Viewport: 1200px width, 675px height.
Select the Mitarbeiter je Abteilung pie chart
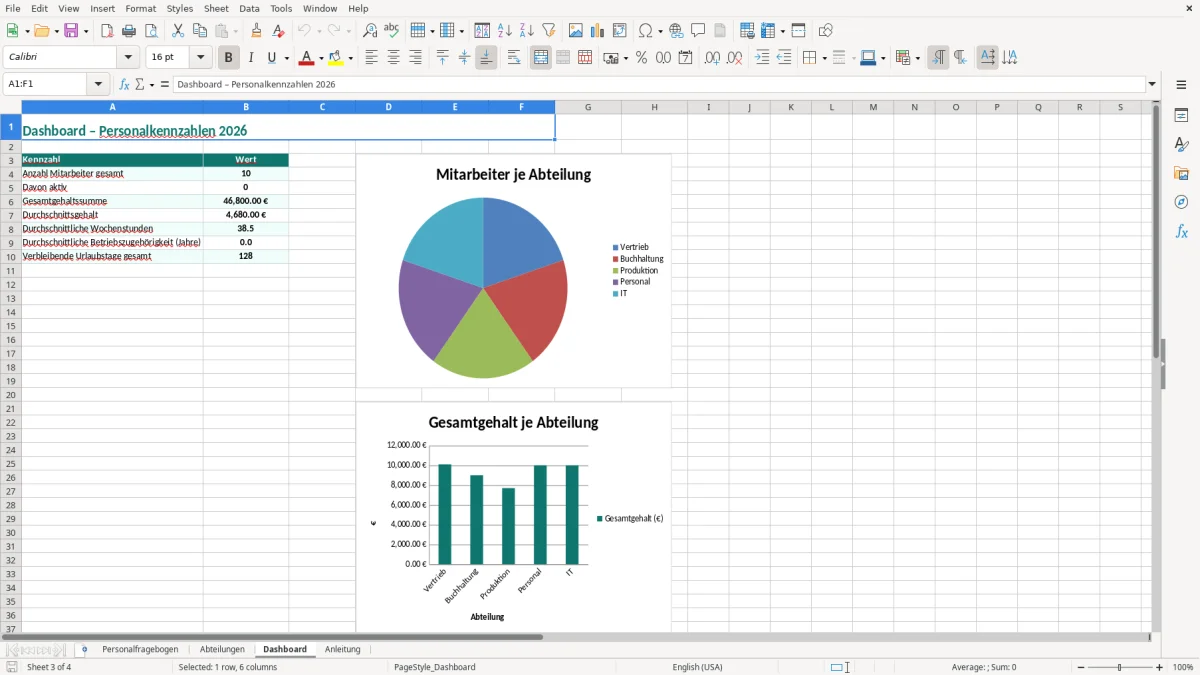(513, 270)
